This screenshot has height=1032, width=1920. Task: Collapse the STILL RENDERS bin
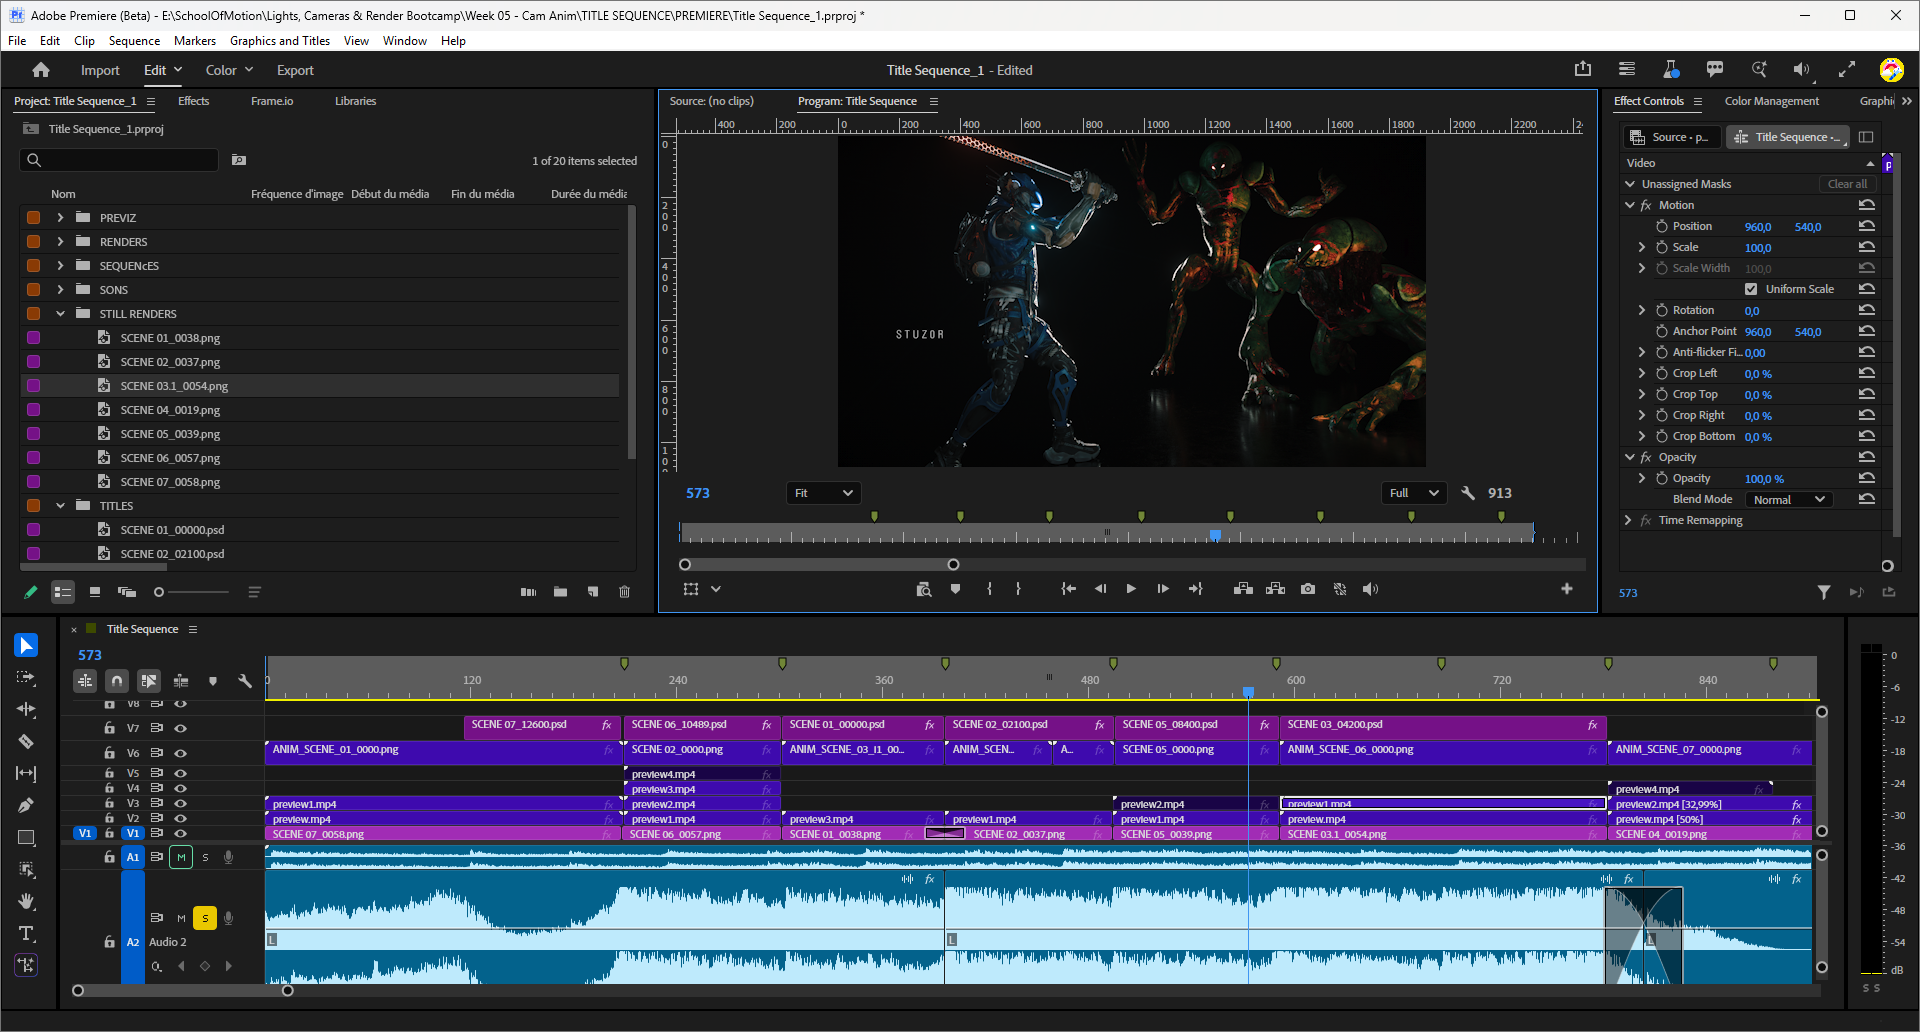coord(60,313)
